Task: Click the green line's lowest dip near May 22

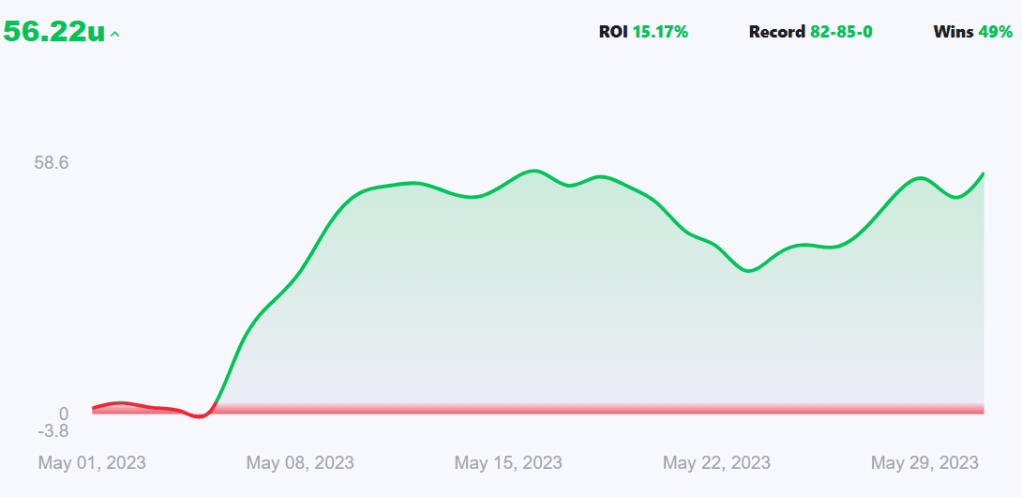Action: [x=750, y=271]
